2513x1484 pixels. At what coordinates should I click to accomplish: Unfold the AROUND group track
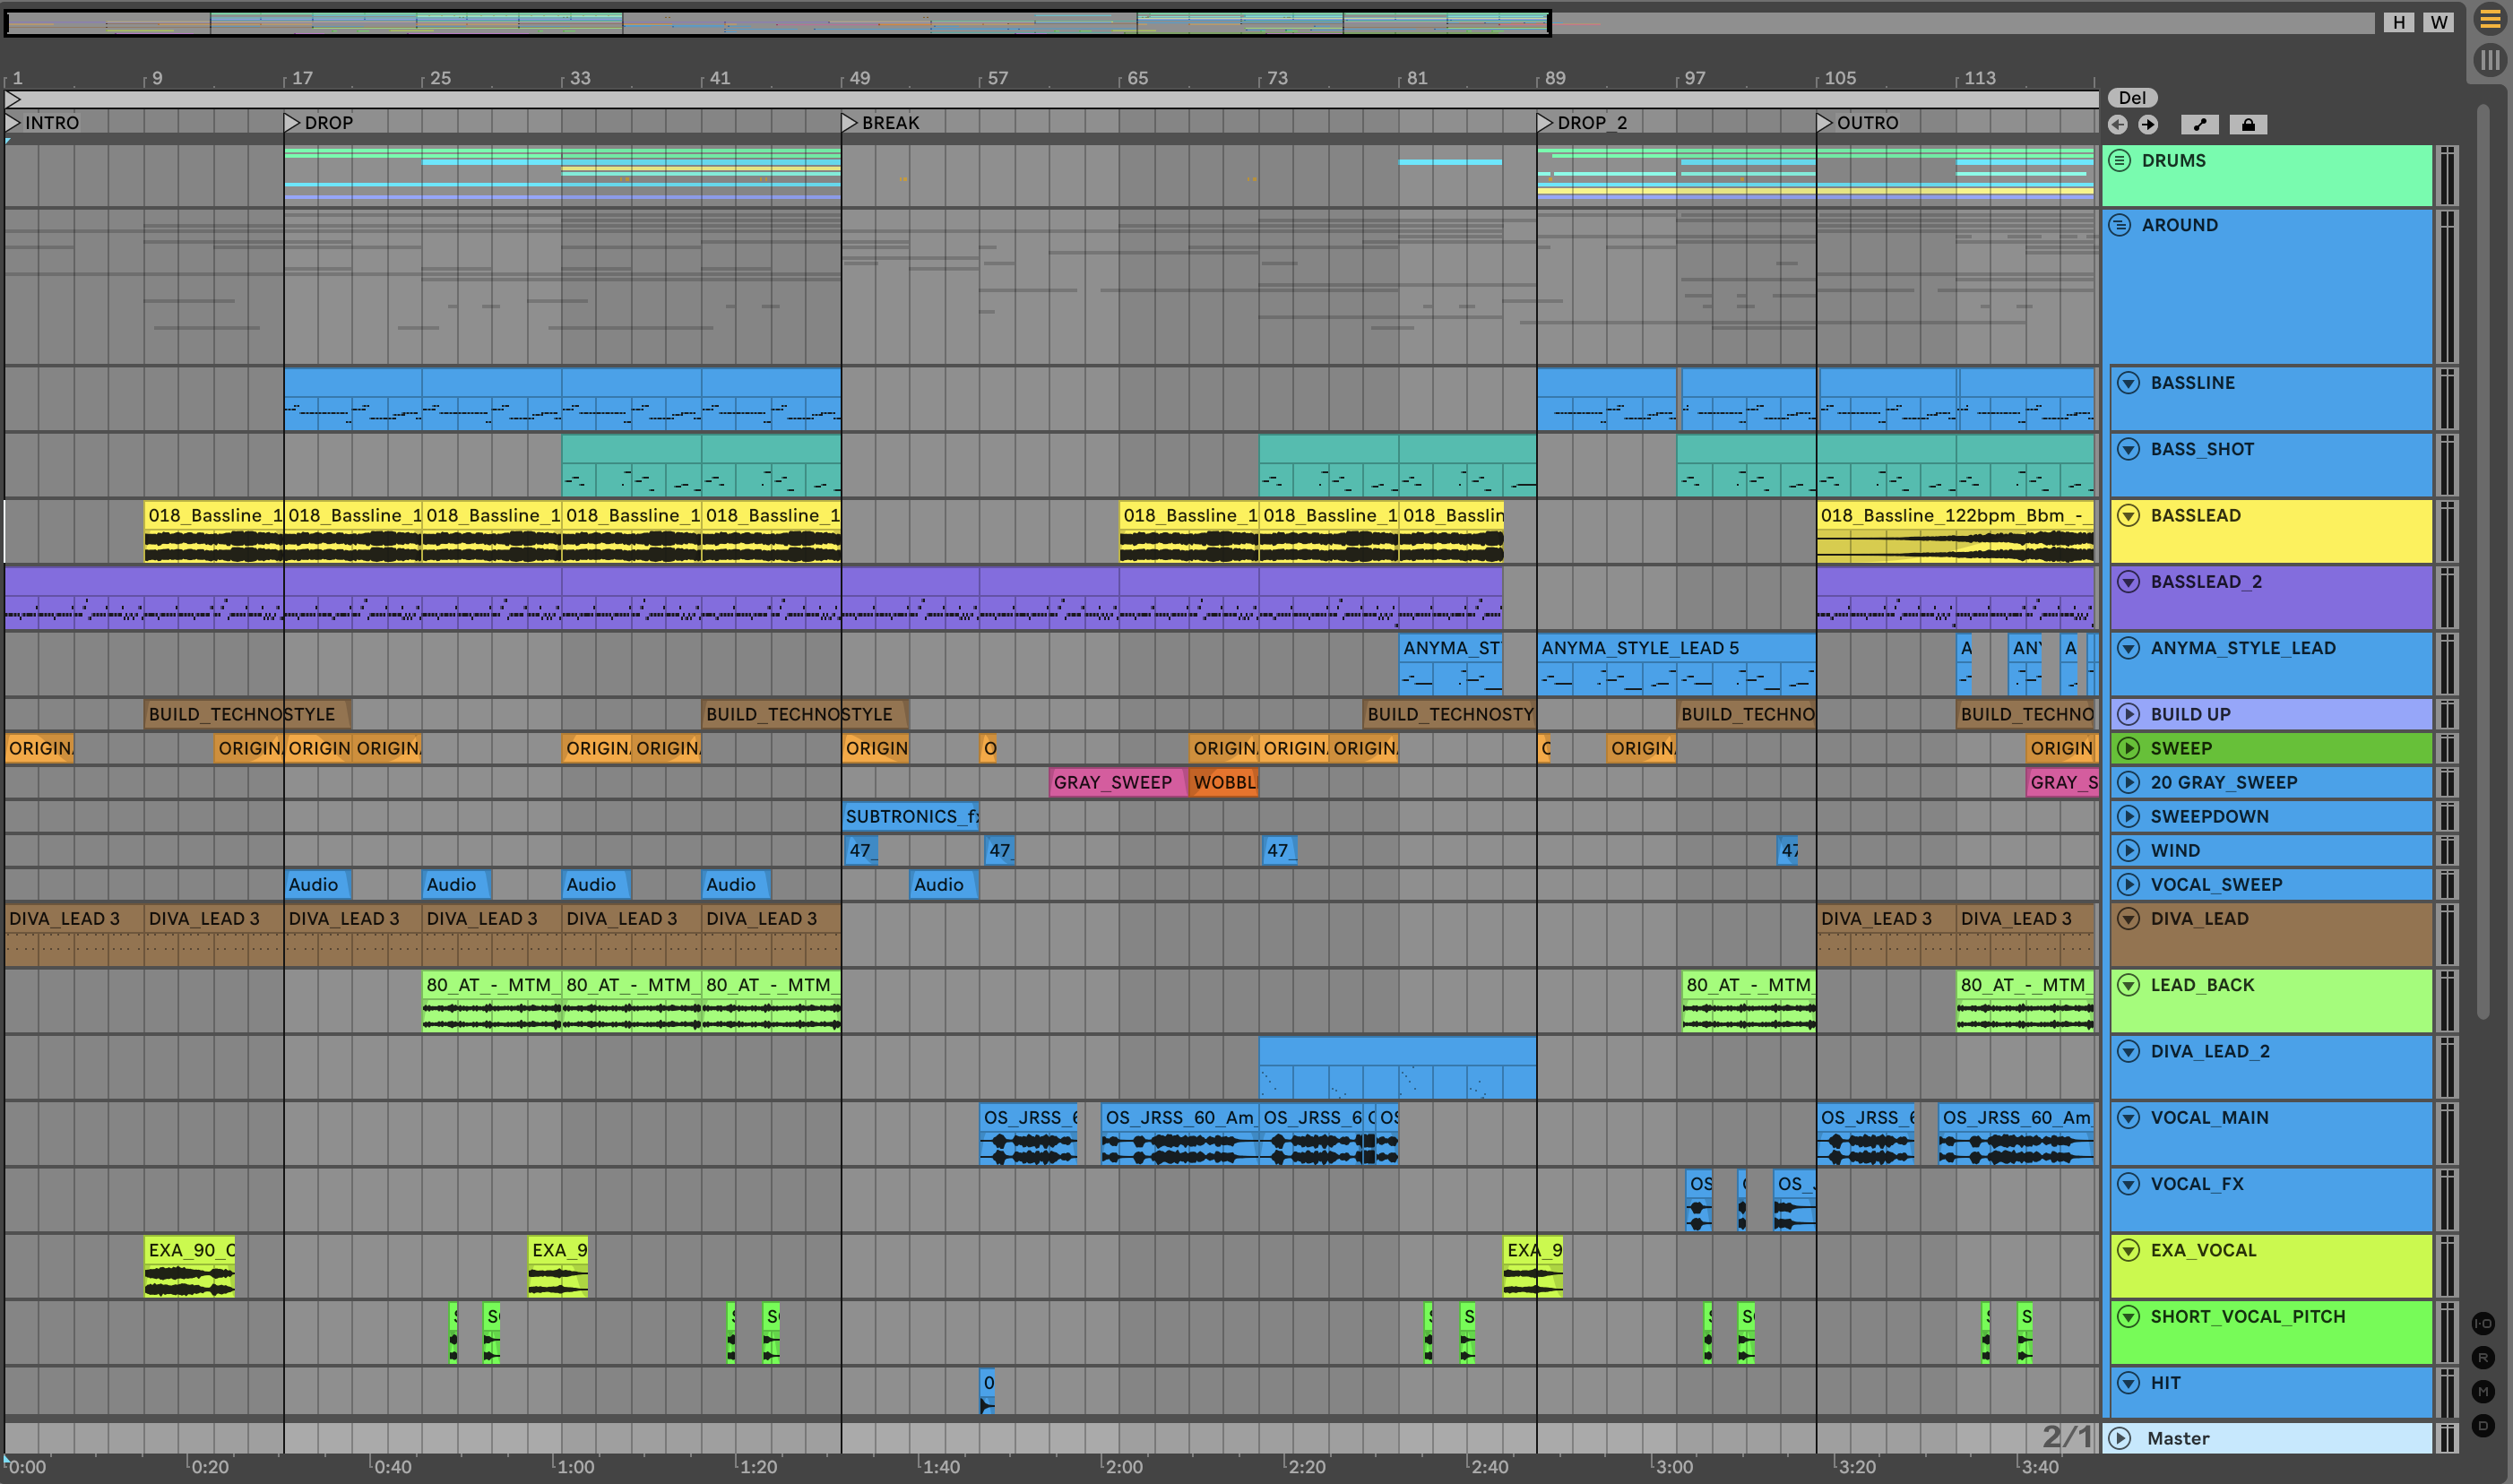tap(2119, 225)
